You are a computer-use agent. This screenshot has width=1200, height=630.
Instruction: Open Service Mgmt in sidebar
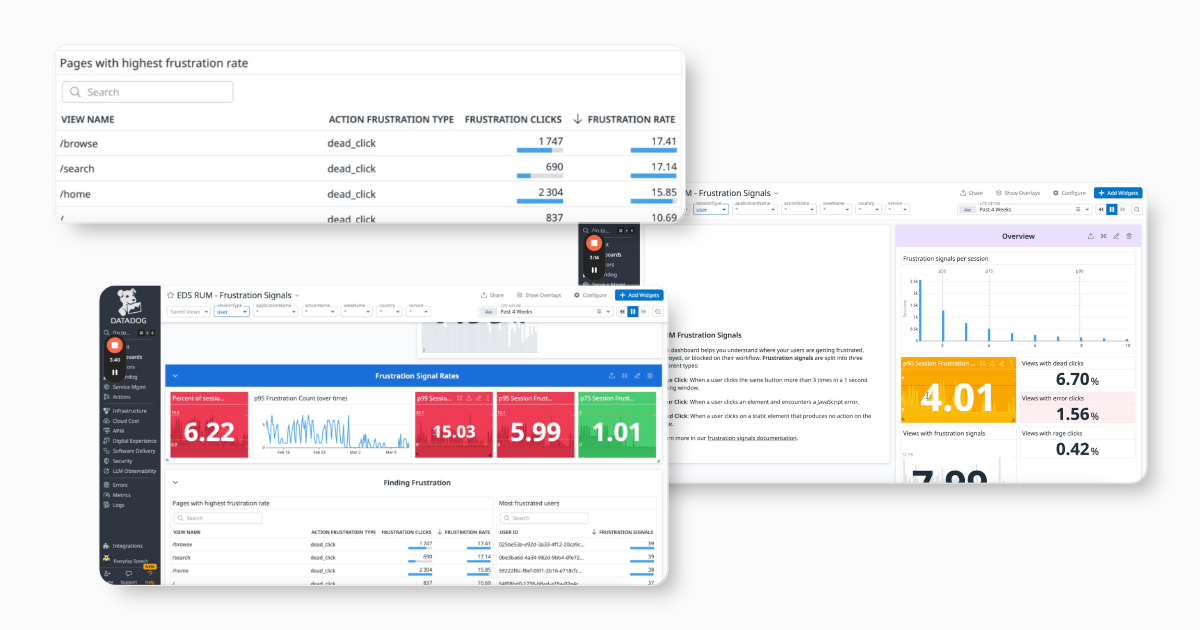125,387
